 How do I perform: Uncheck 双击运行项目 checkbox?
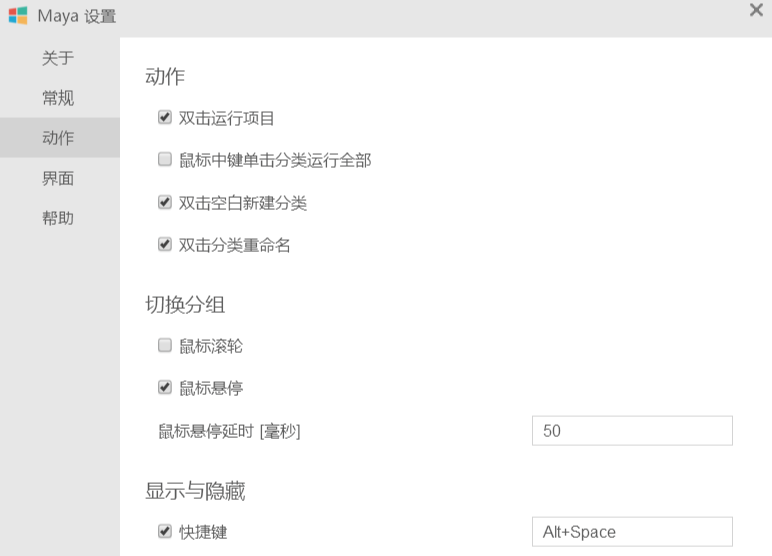pyautogui.click(x=165, y=117)
